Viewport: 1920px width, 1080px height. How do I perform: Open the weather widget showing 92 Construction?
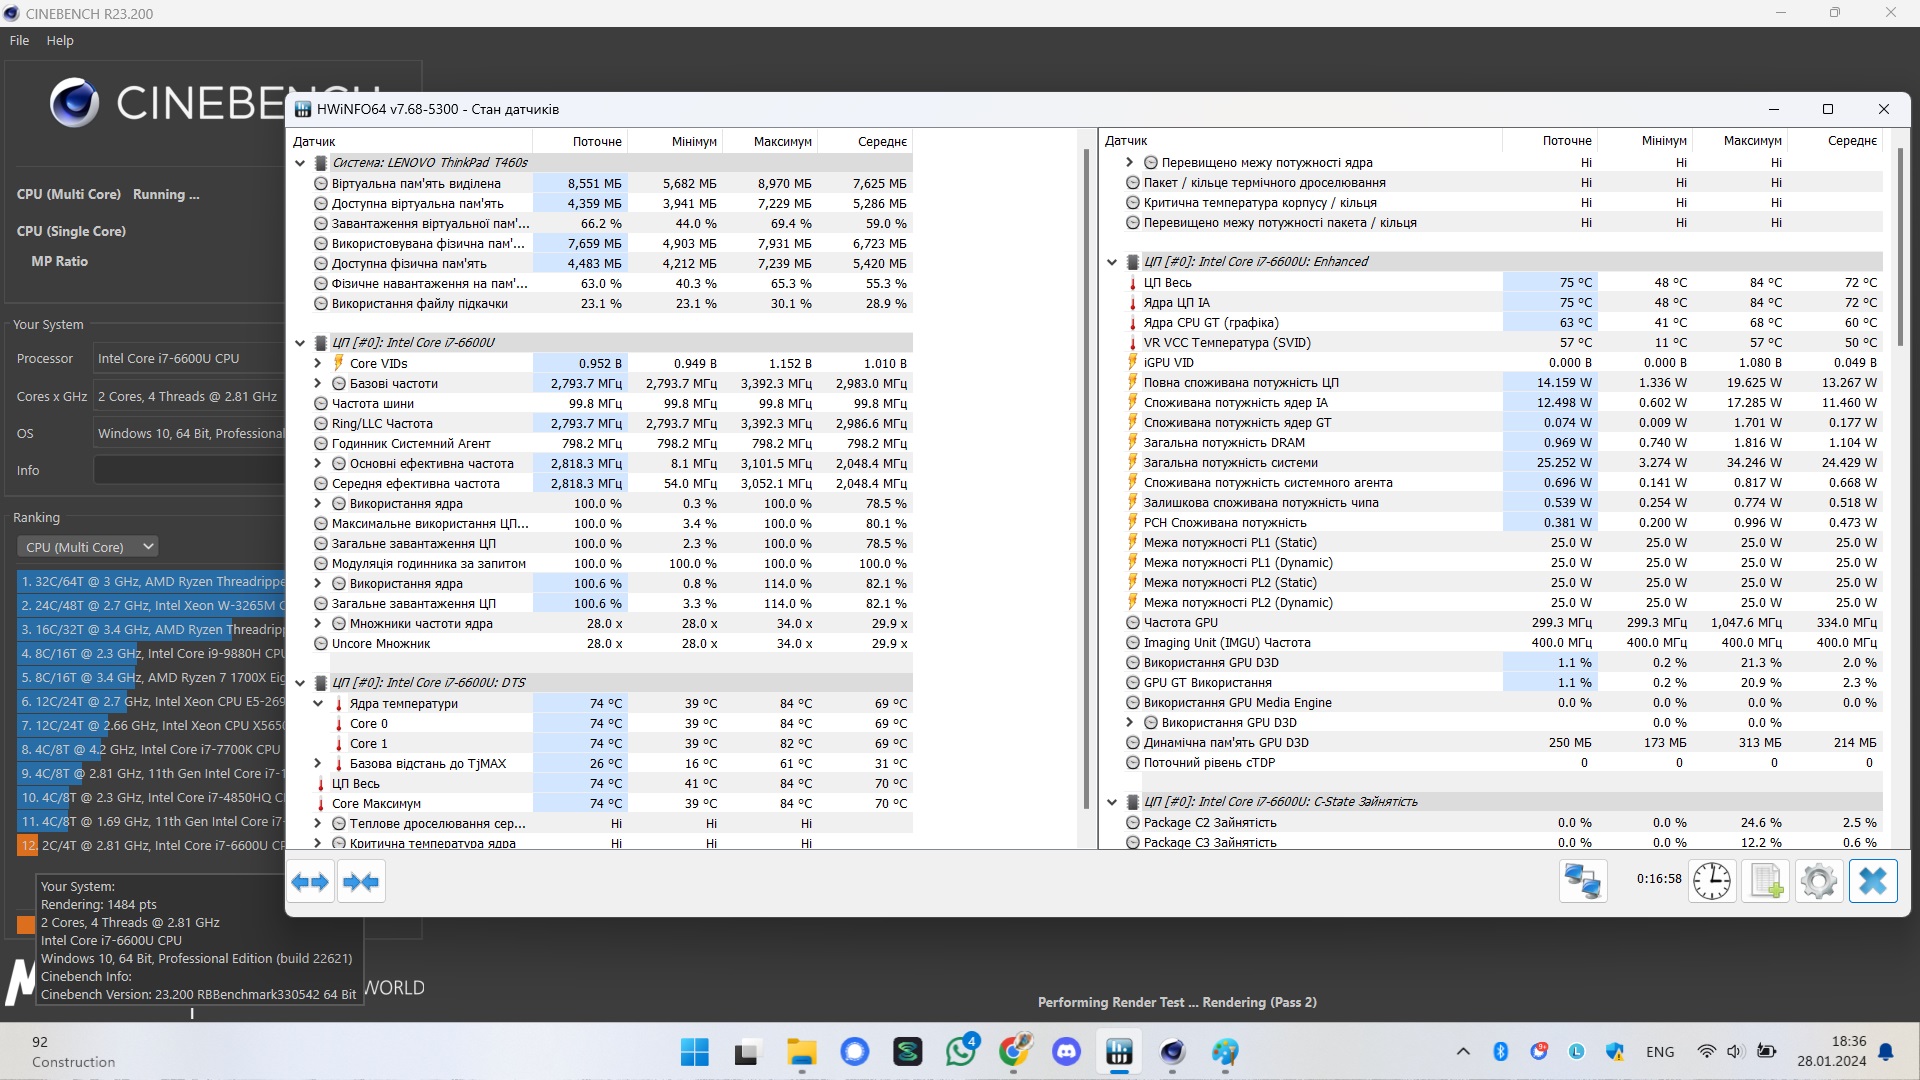click(73, 1052)
